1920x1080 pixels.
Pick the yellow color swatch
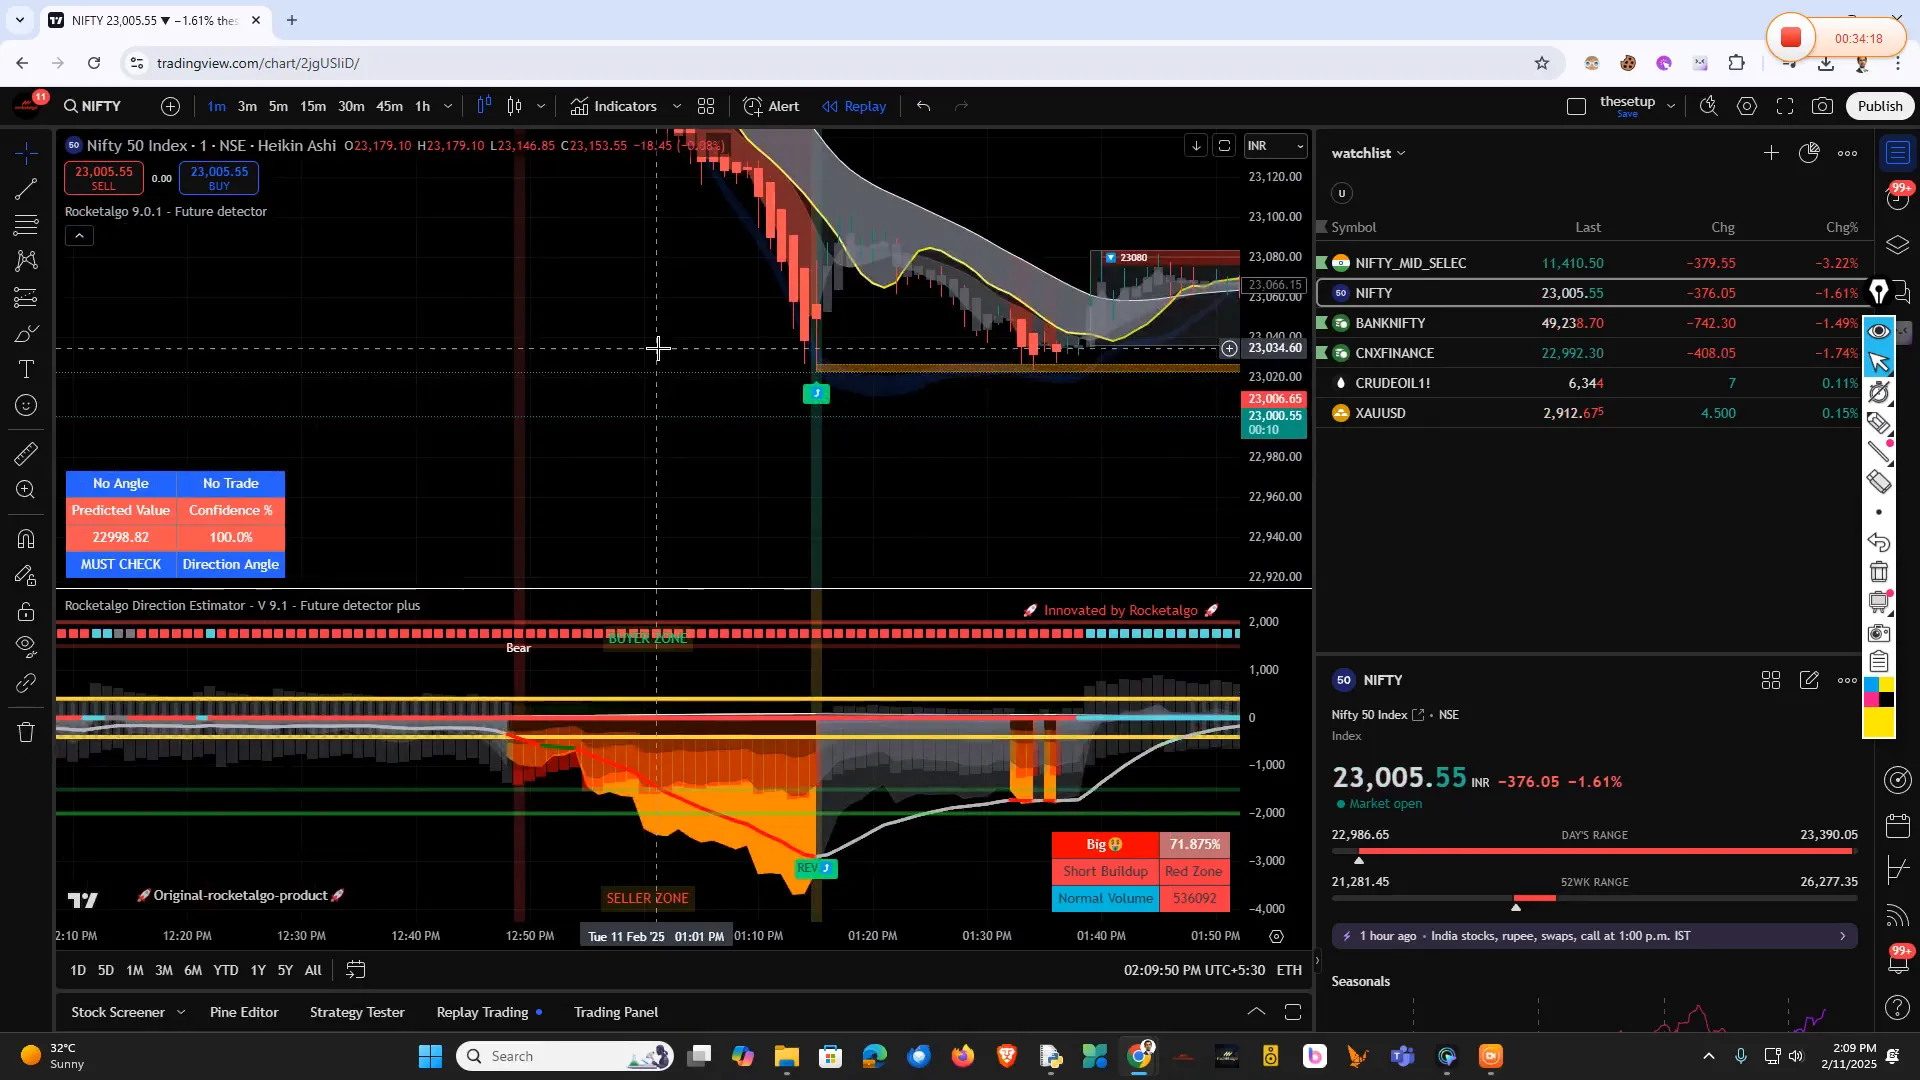[1878, 723]
